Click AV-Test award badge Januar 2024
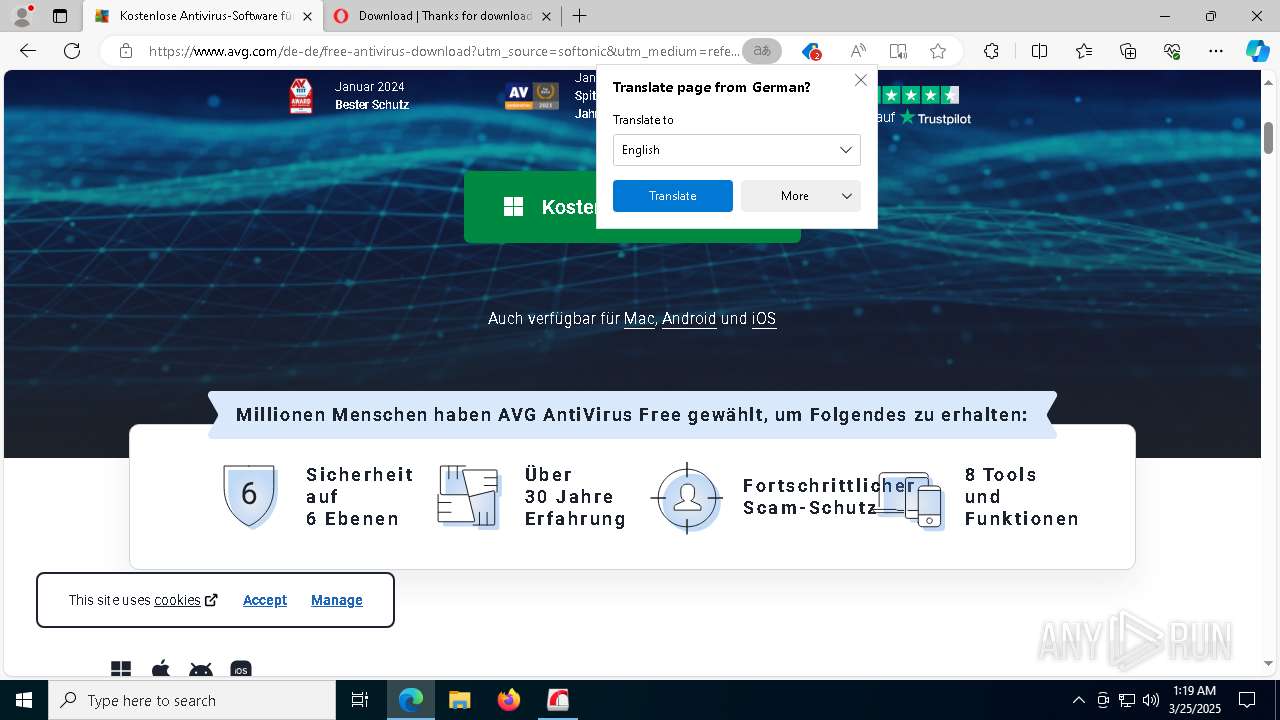Screen dimensions: 1280x720 pos(301,96)
